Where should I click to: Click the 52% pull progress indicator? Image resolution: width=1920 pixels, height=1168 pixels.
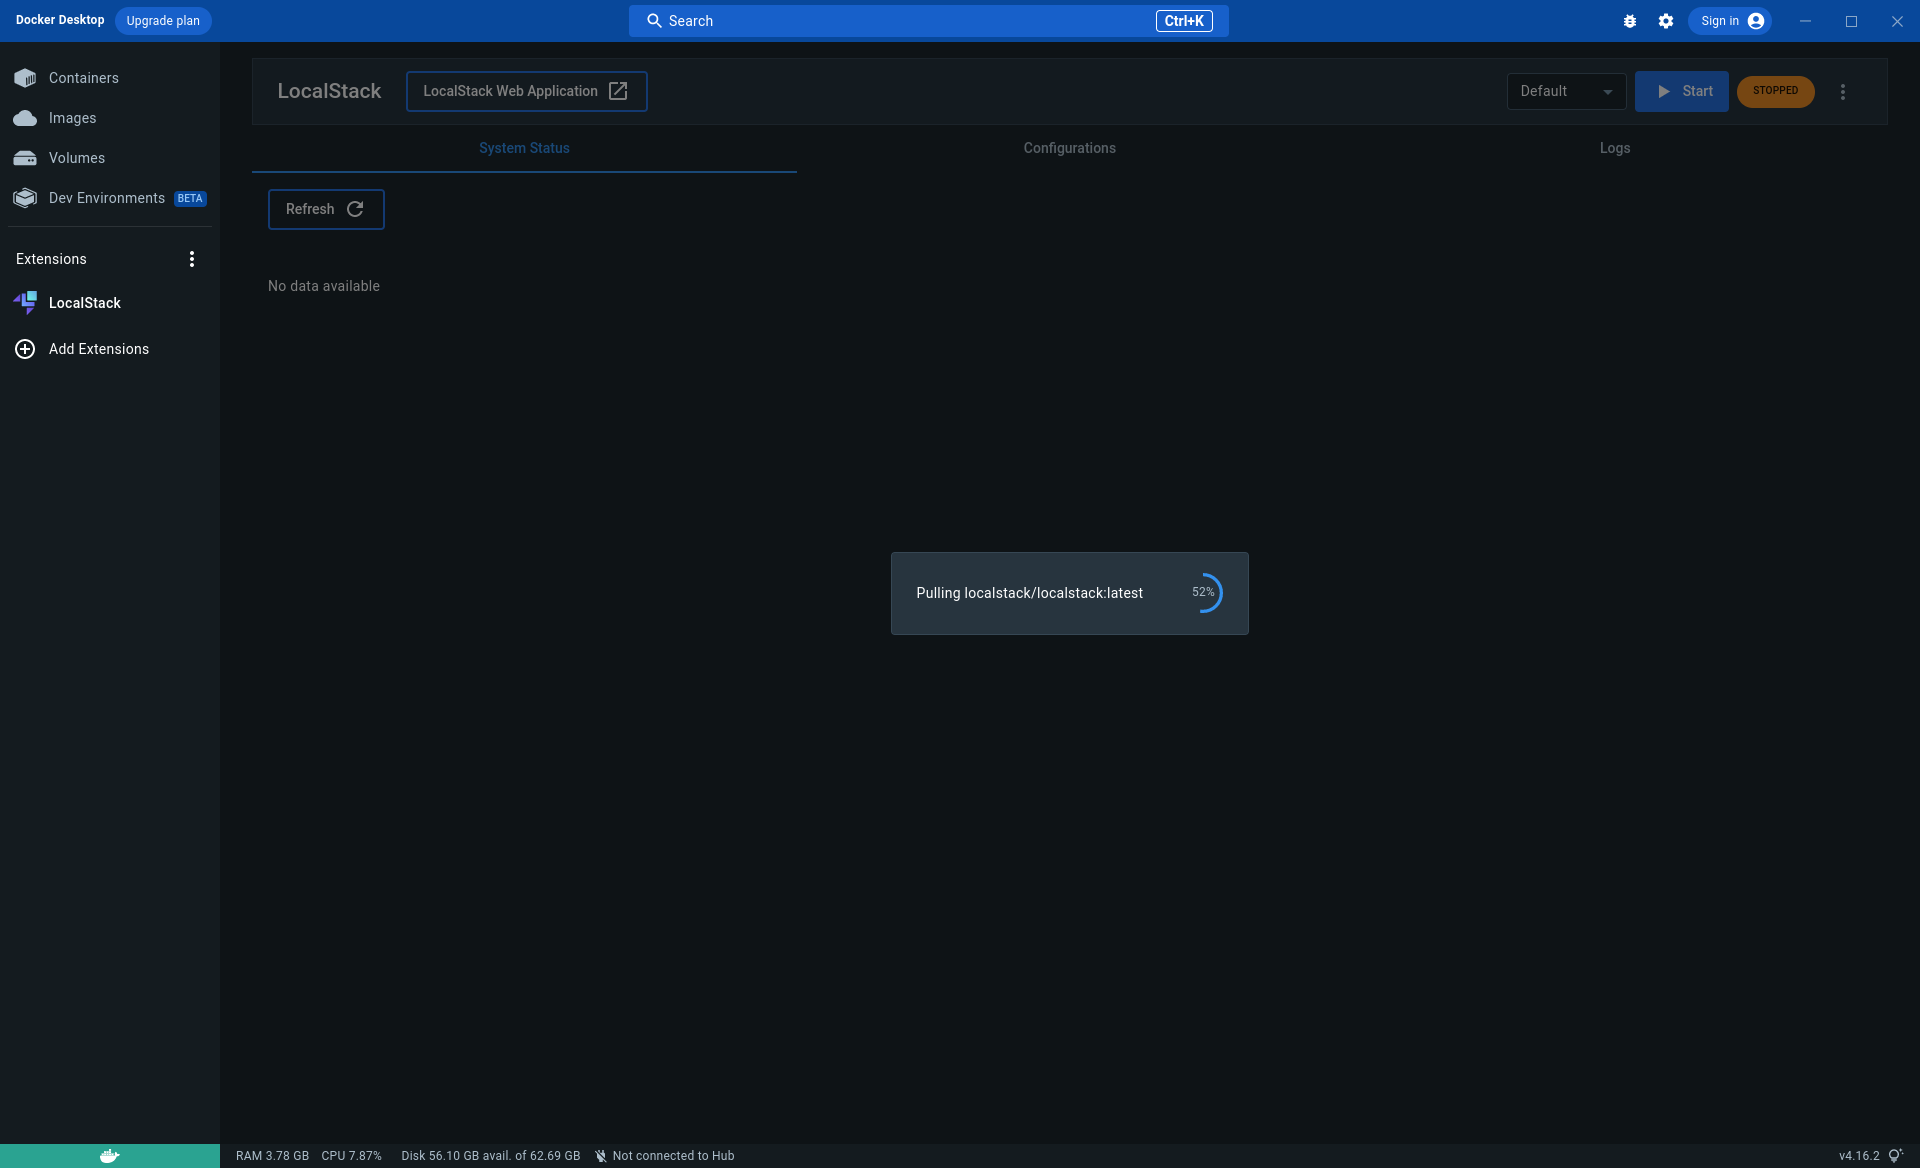(x=1204, y=593)
